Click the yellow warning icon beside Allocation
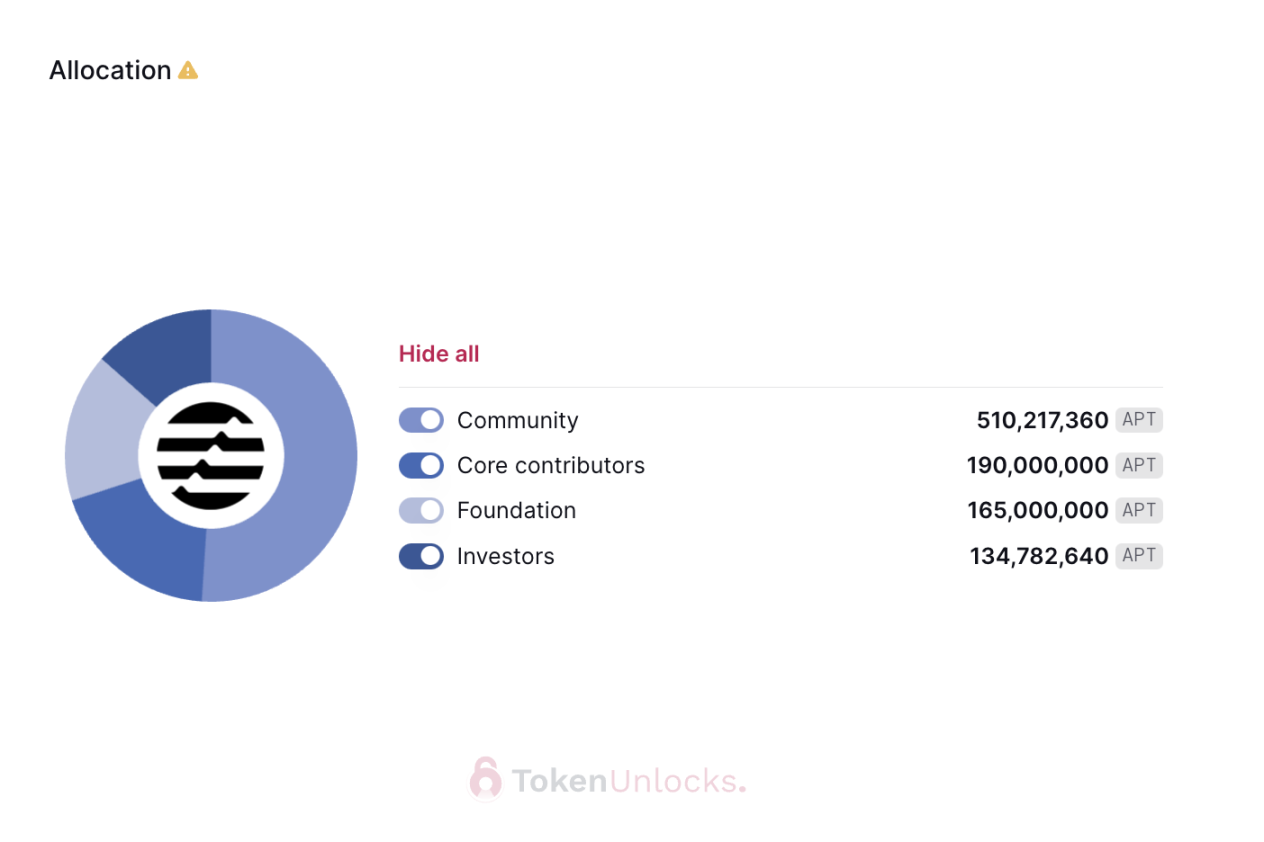1264x842 pixels. pos(188,70)
